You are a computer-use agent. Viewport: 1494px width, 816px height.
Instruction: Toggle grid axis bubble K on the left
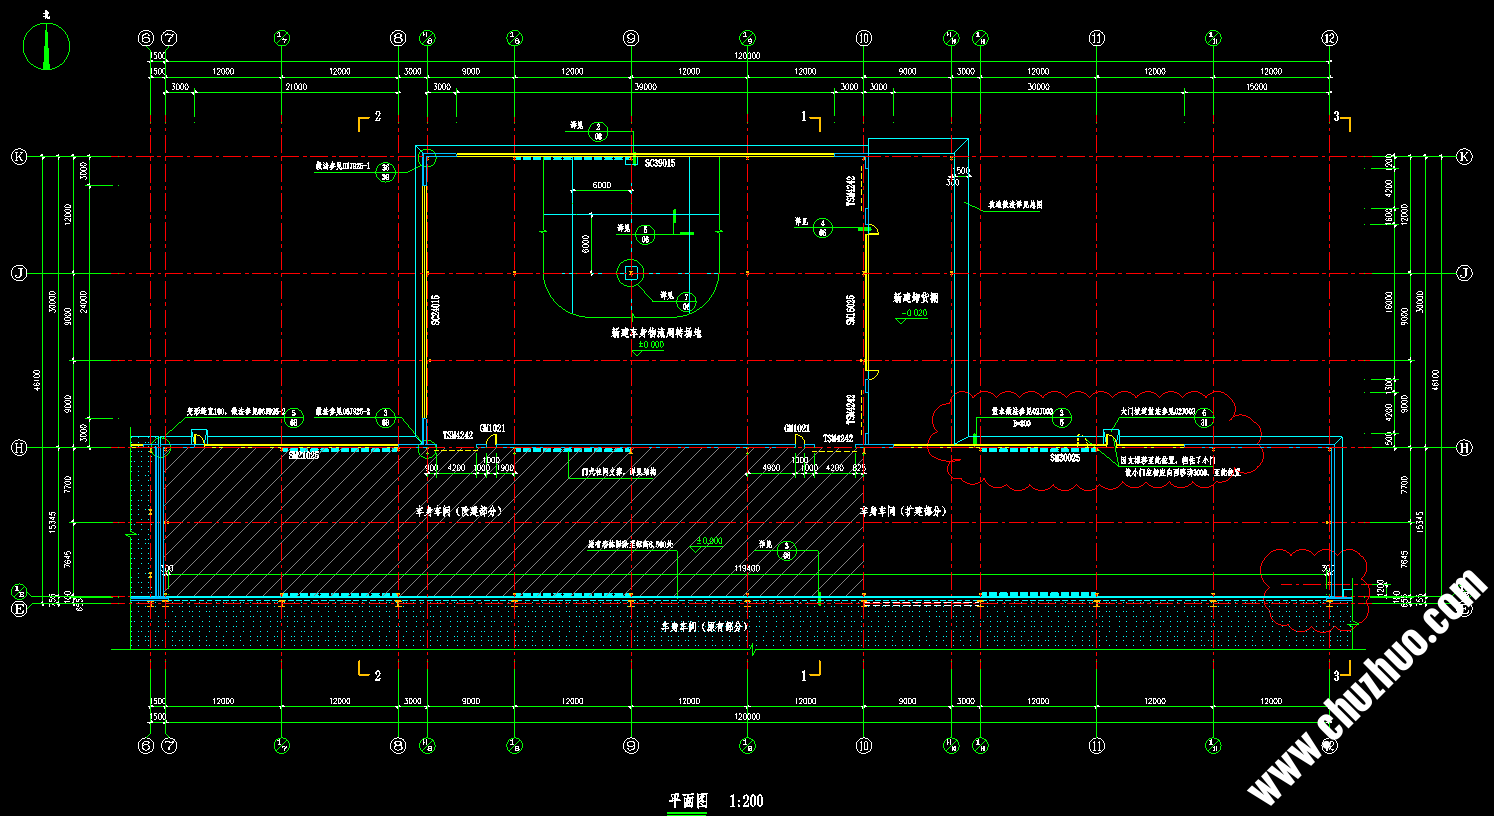tap(17, 156)
